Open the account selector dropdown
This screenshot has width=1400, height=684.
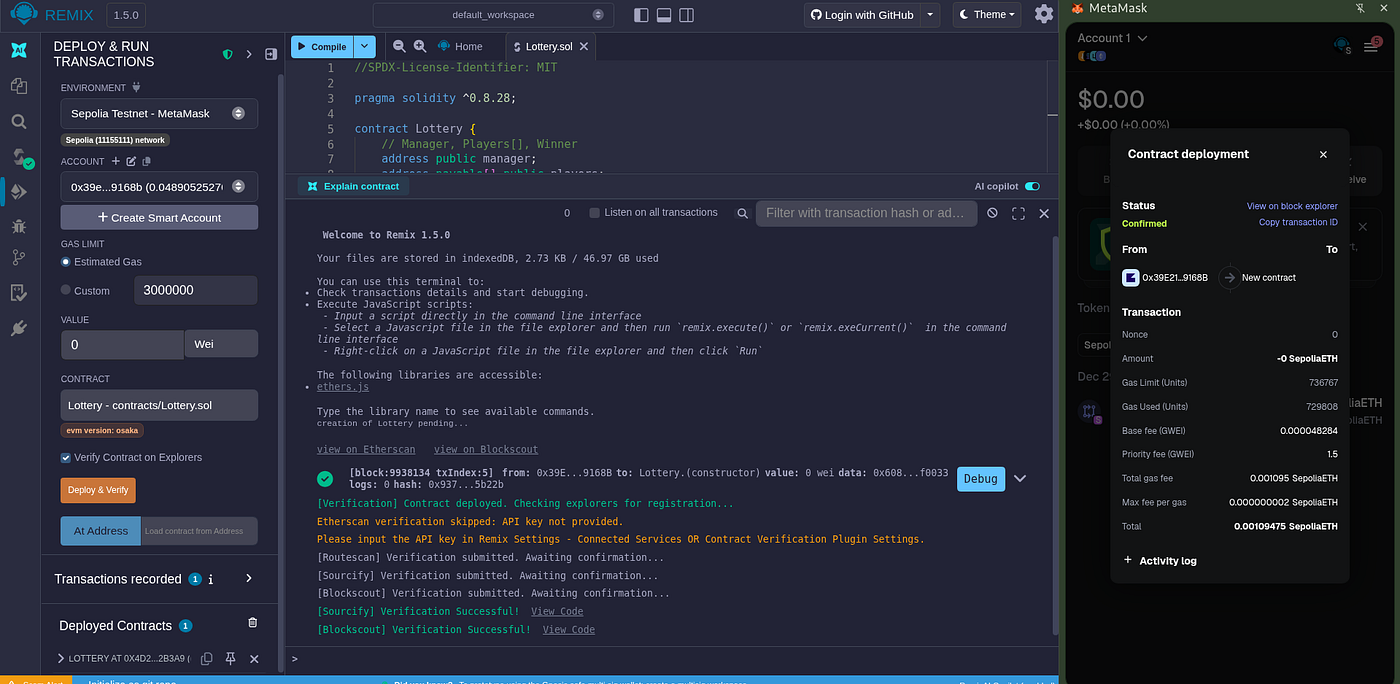point(159,187)
